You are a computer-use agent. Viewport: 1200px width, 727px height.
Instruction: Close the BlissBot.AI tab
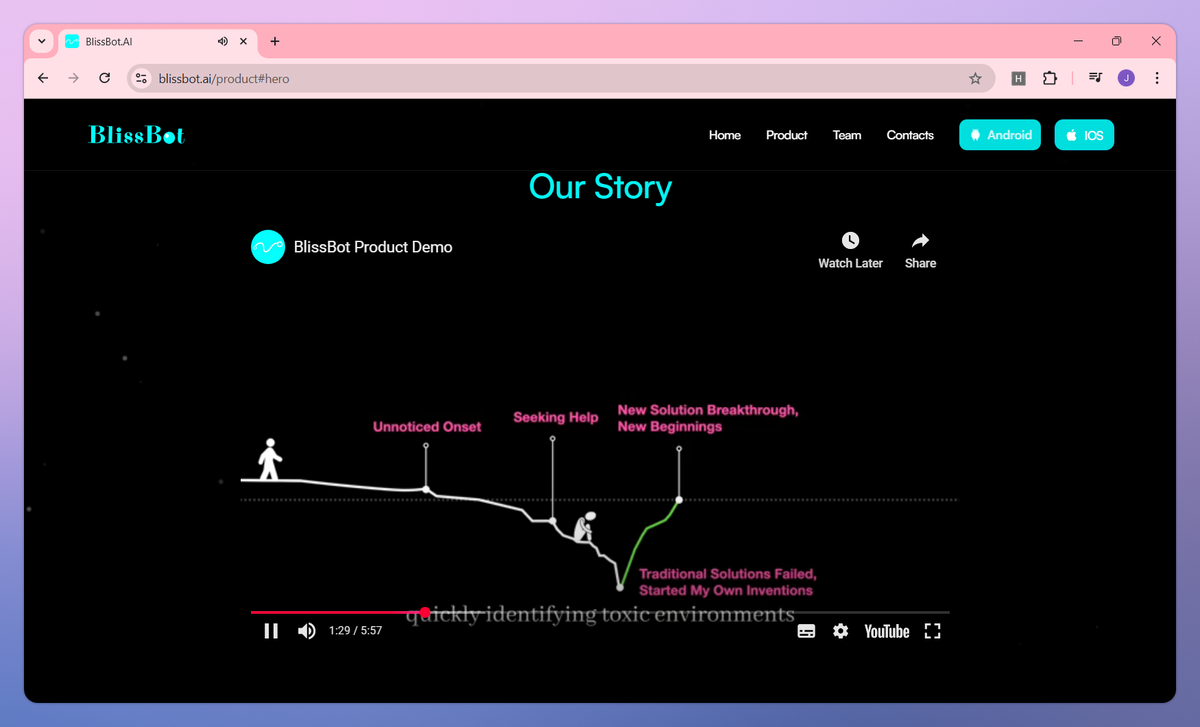[x=245, y=41]
